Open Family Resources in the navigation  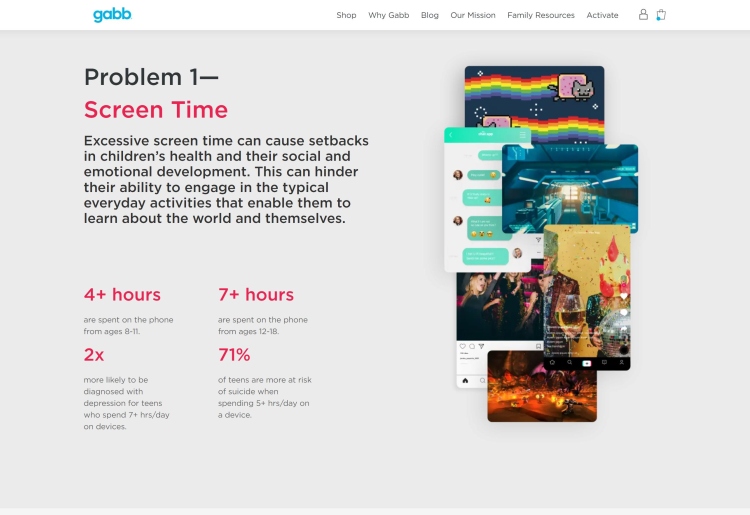541,15
